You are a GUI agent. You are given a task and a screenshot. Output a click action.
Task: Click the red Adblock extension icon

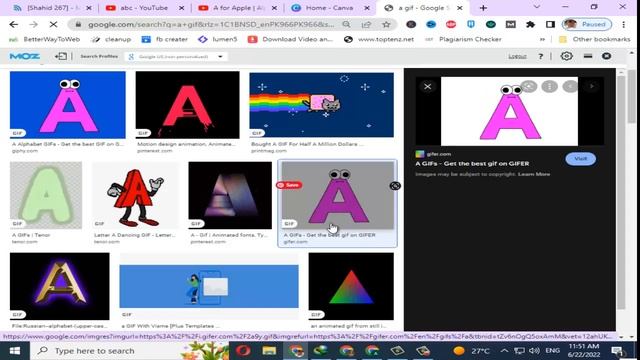(451, 24)
